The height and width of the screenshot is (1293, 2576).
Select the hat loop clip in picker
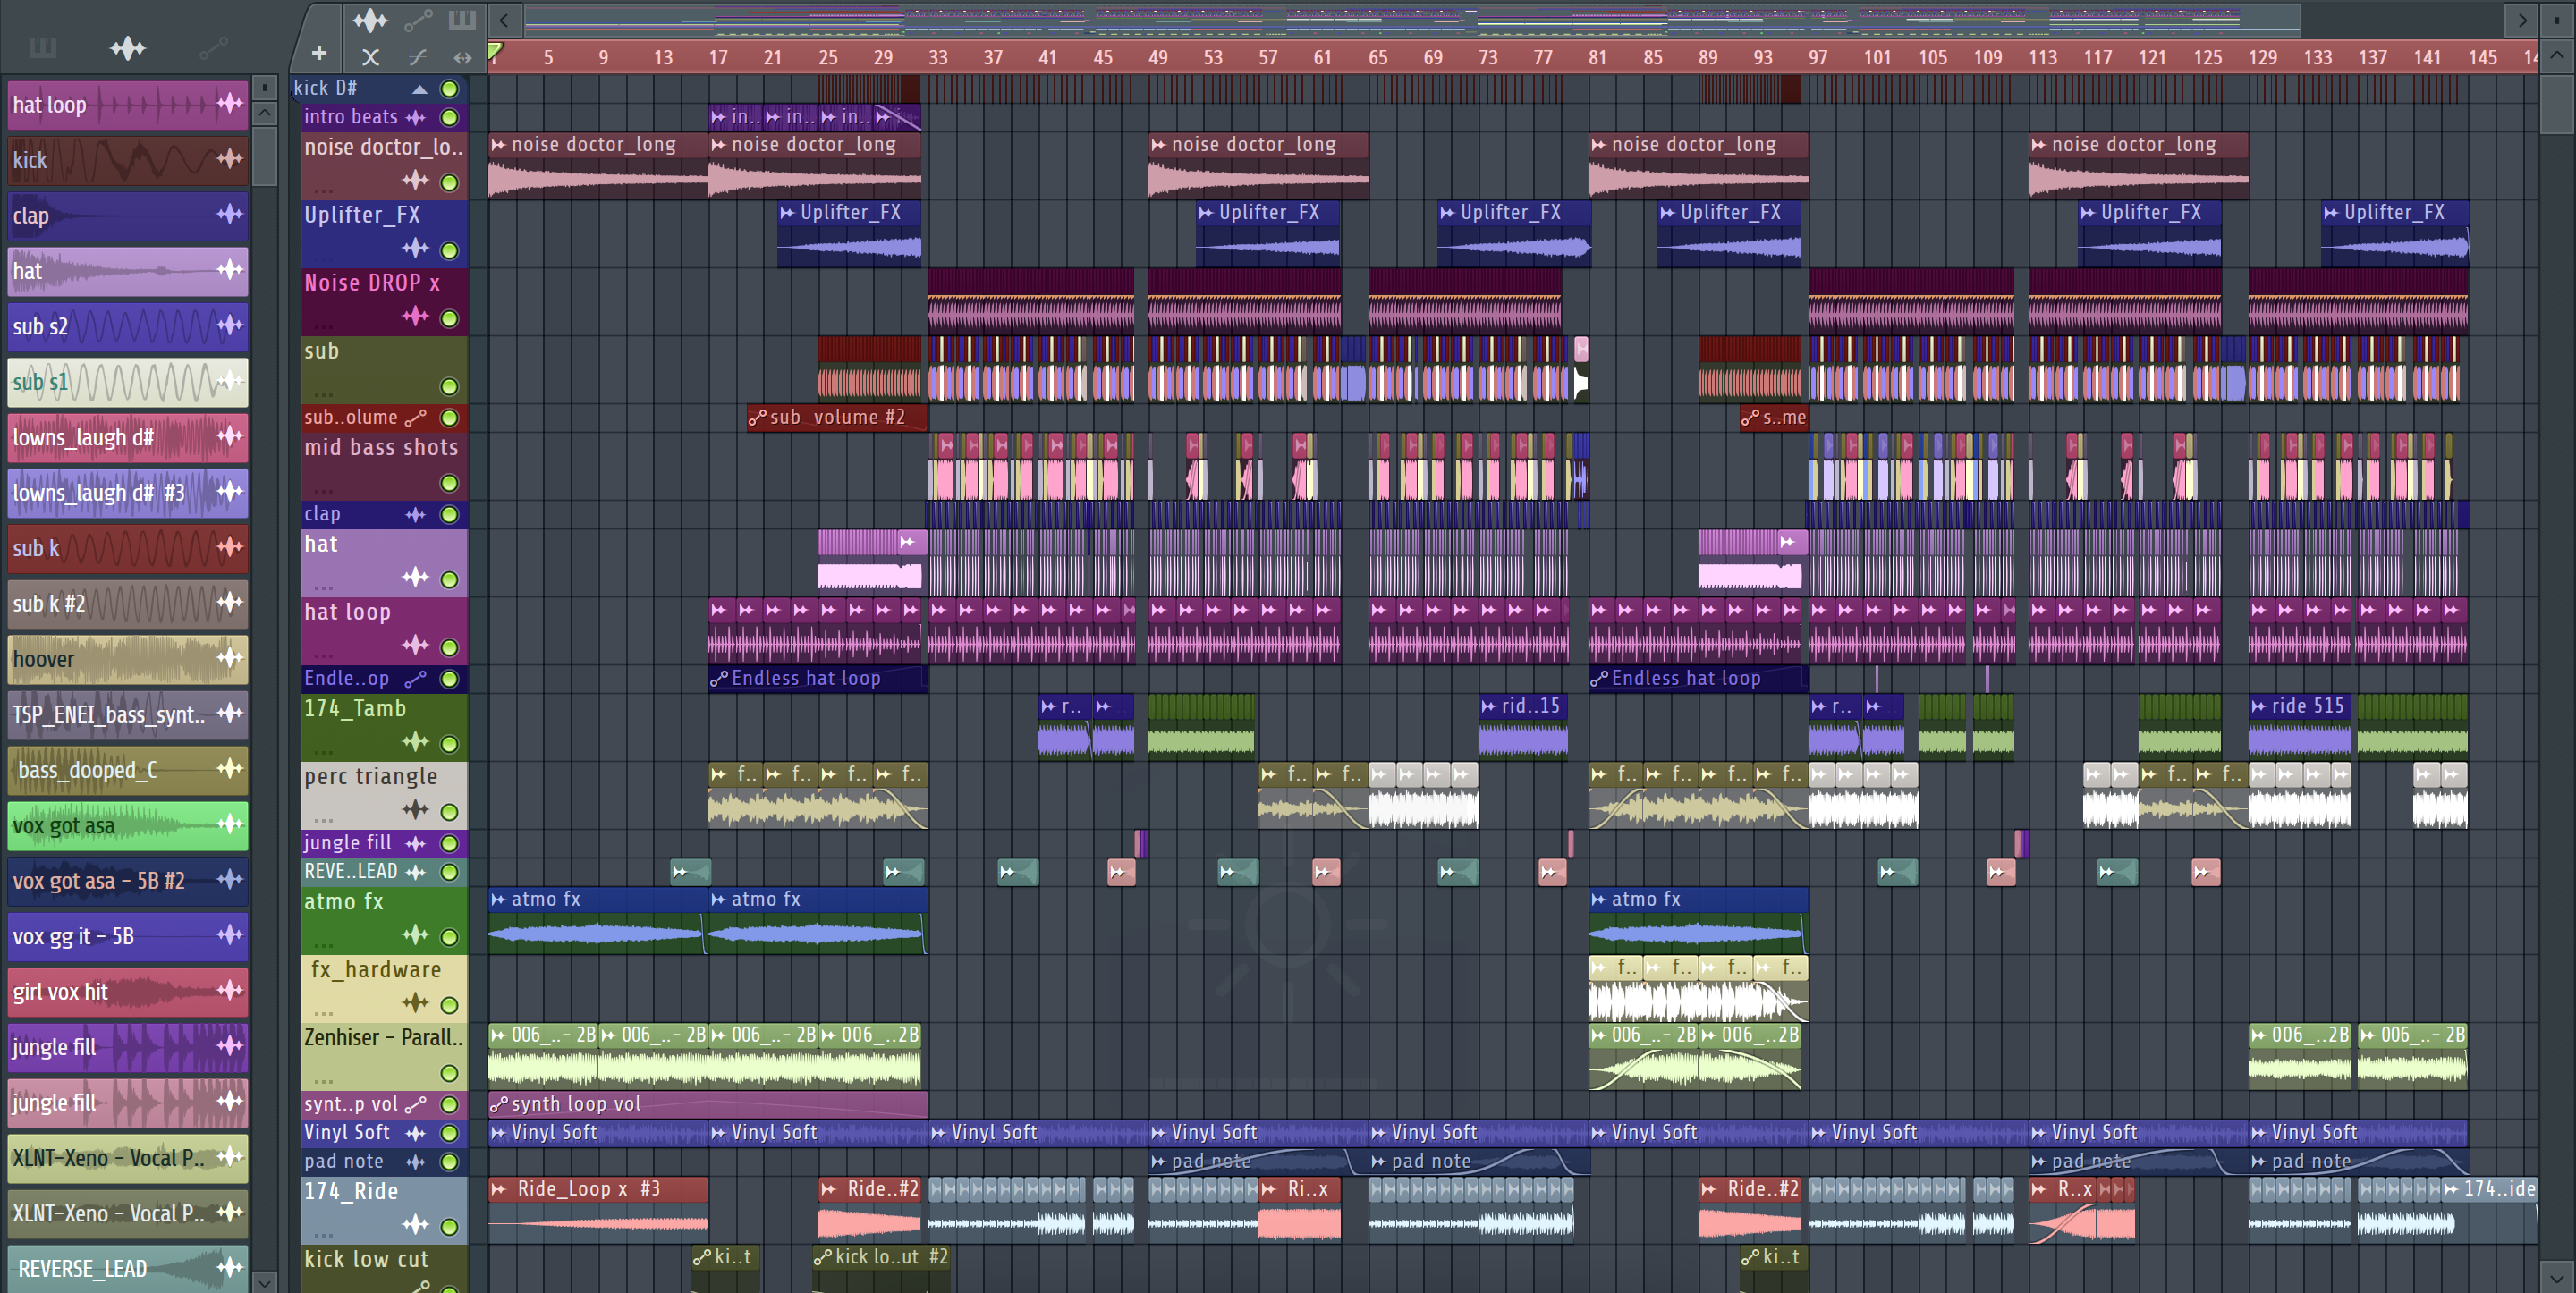click(128, 105)
